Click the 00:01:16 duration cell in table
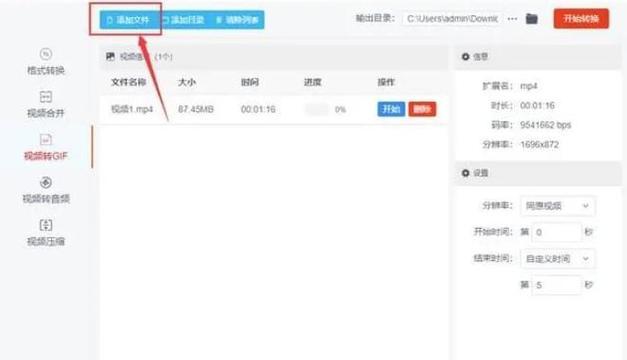 tap(258, 109)
